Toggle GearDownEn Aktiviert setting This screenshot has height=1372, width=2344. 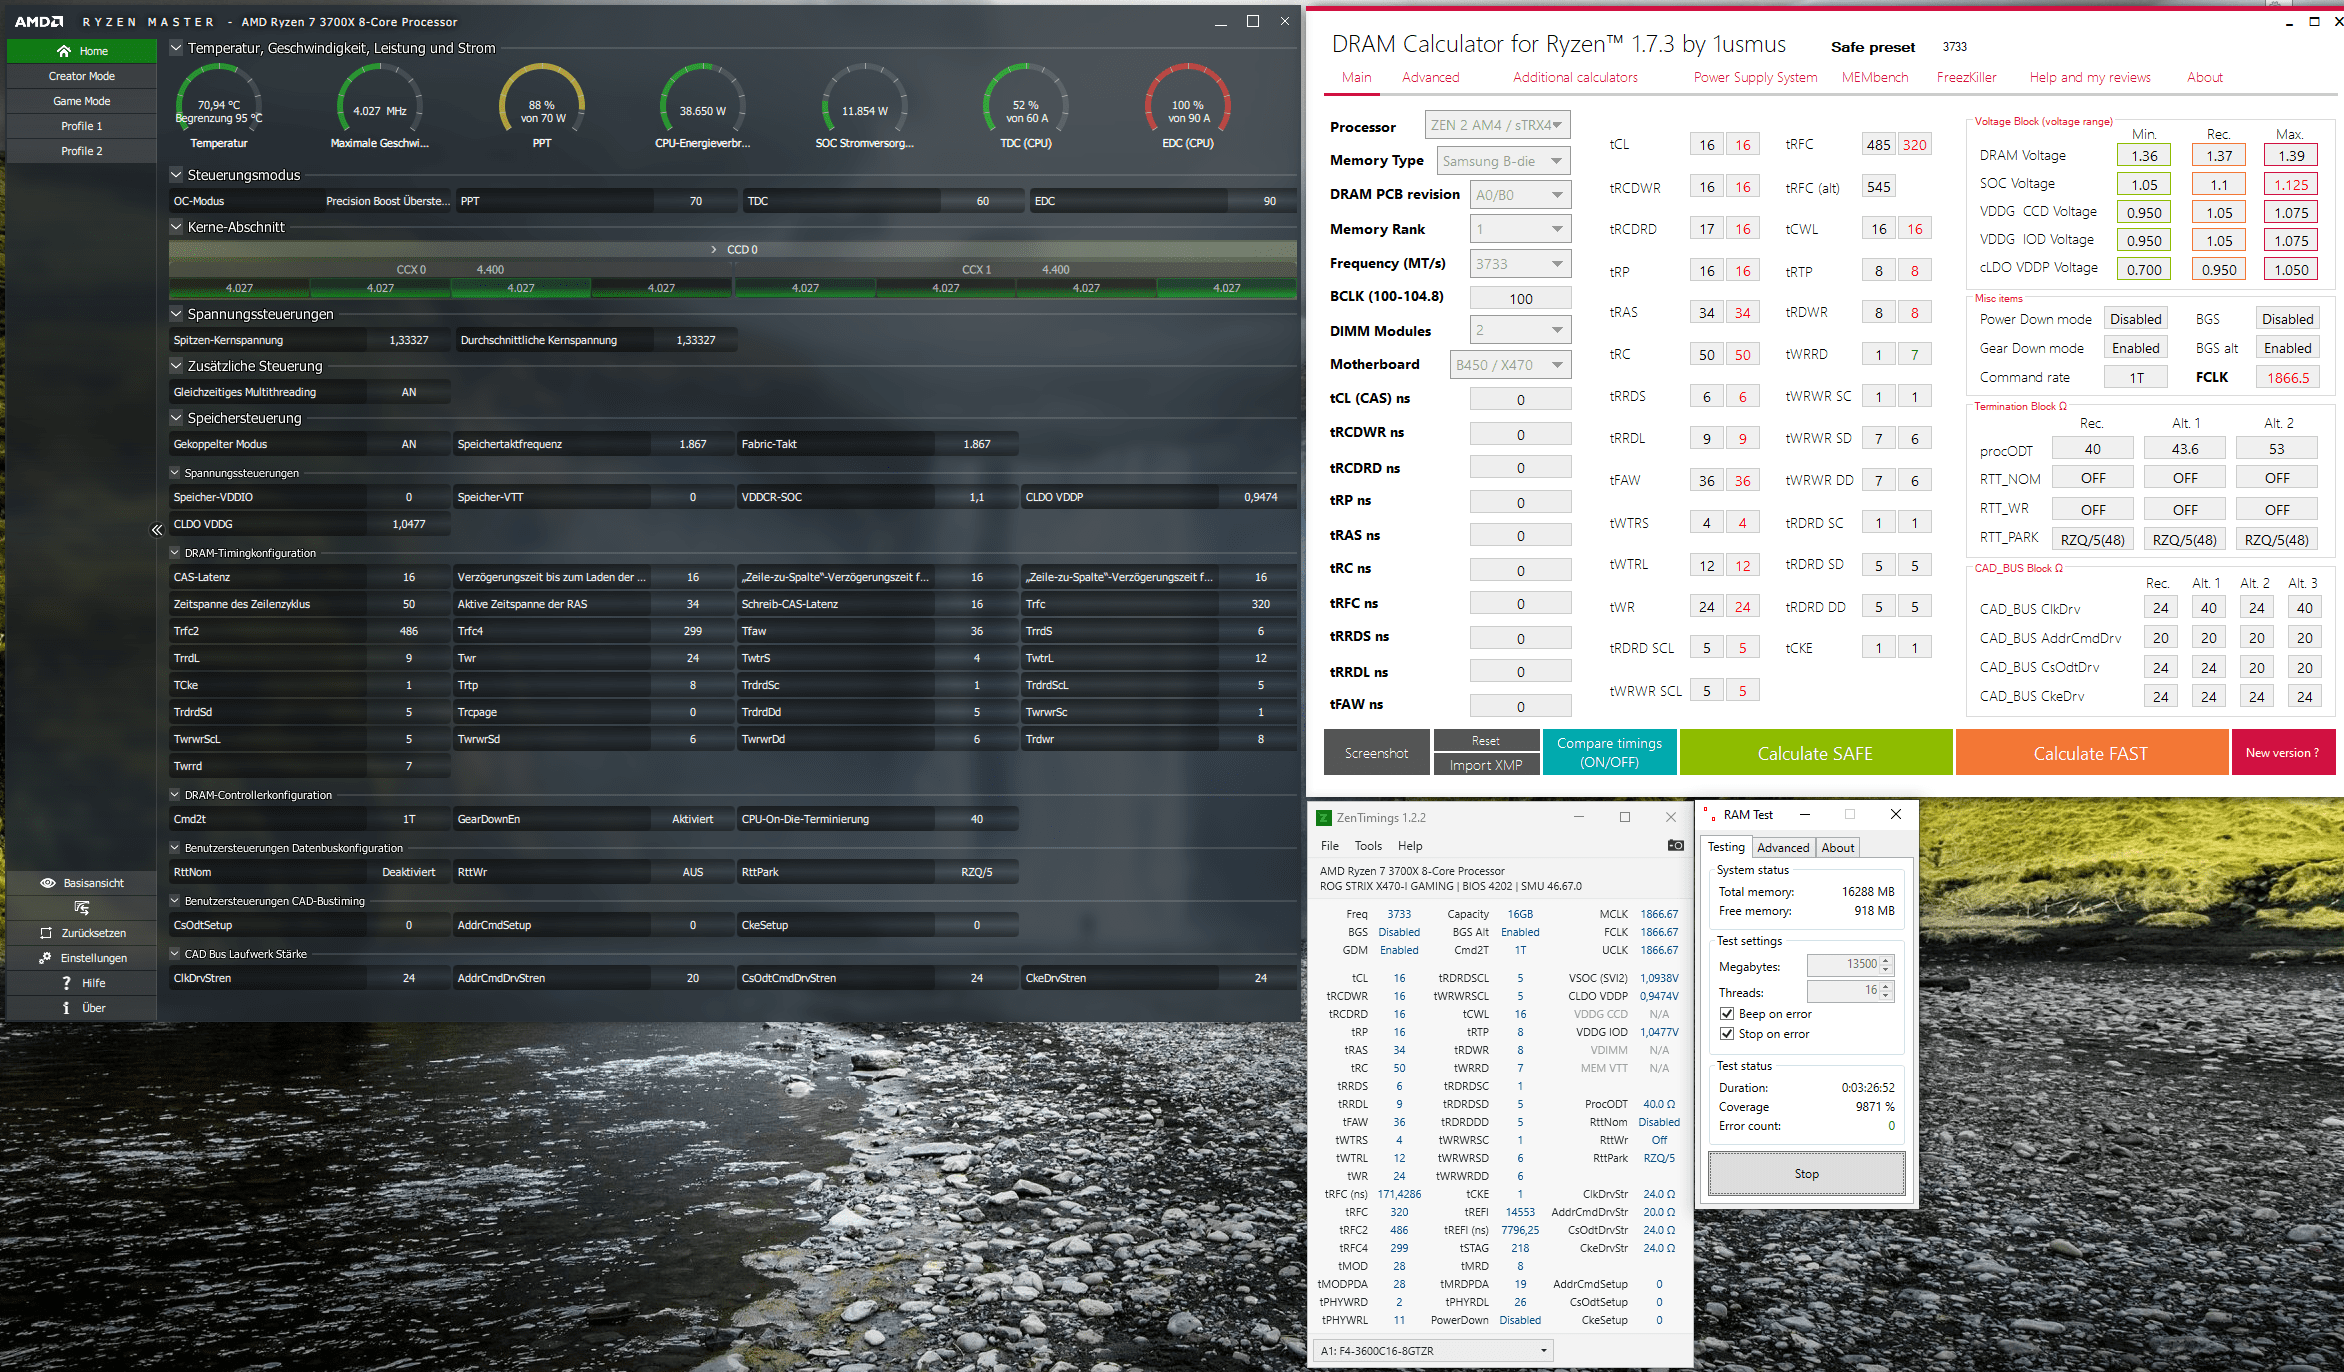692,819
